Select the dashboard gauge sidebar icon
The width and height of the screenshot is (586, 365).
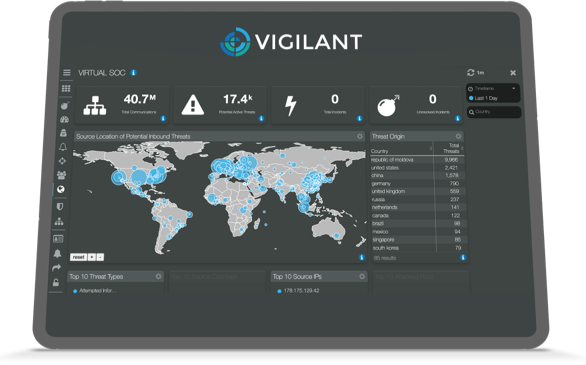tap(64, 120)
